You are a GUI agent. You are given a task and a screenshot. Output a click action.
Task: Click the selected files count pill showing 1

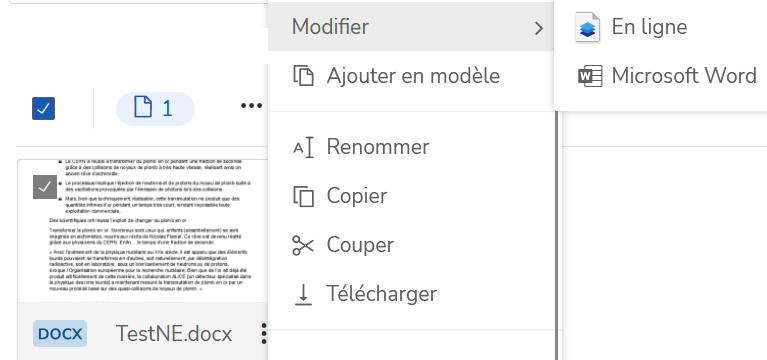pyautogui.click(x=155, y=109)
